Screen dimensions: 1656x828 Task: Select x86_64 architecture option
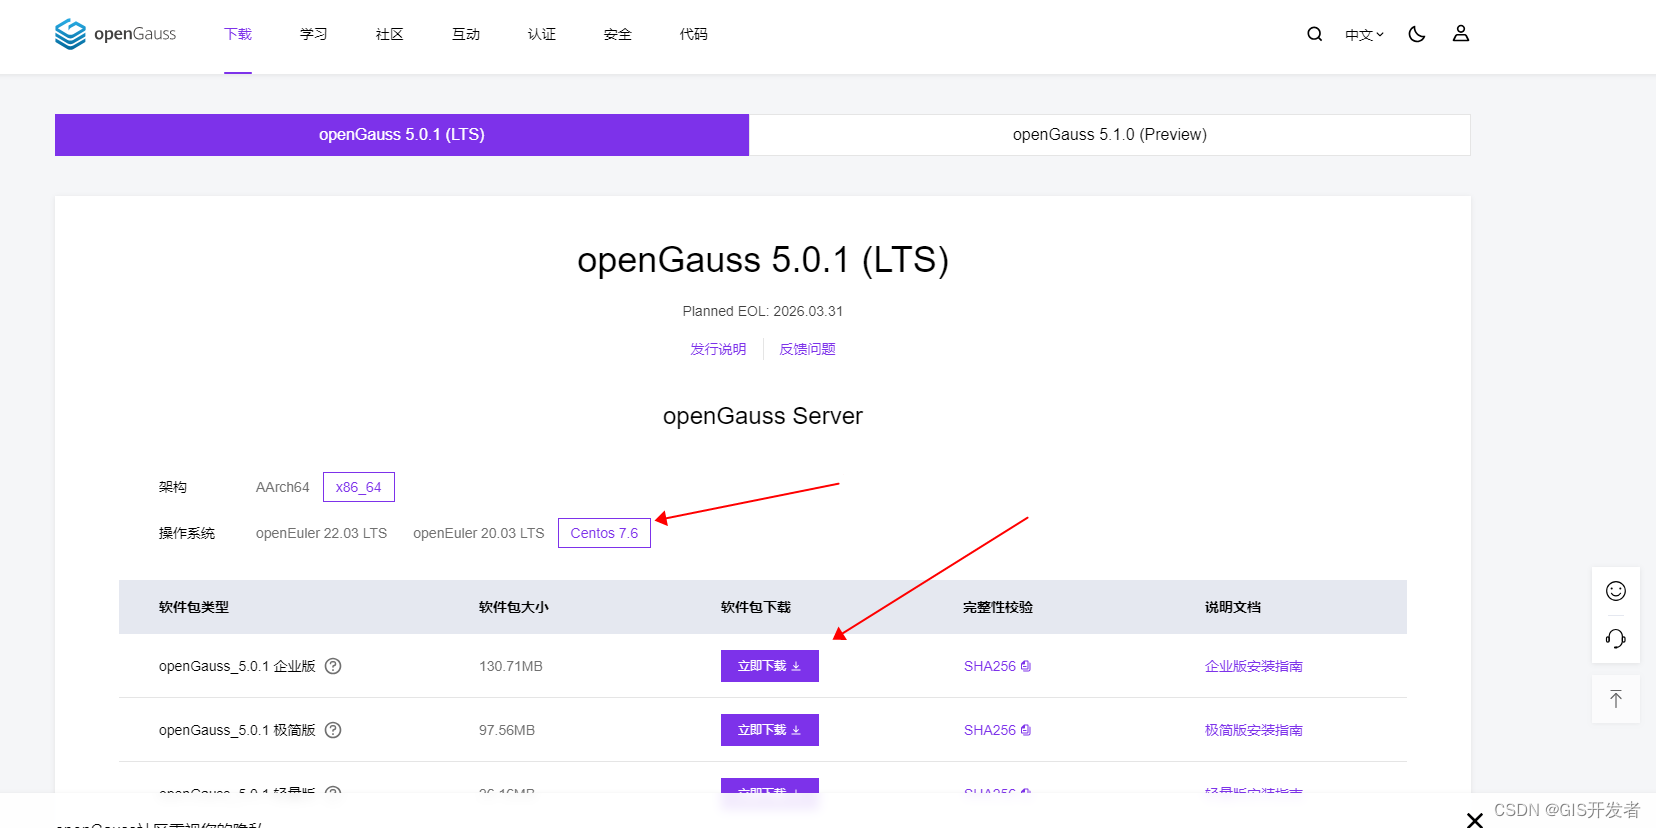coord(359,487)
